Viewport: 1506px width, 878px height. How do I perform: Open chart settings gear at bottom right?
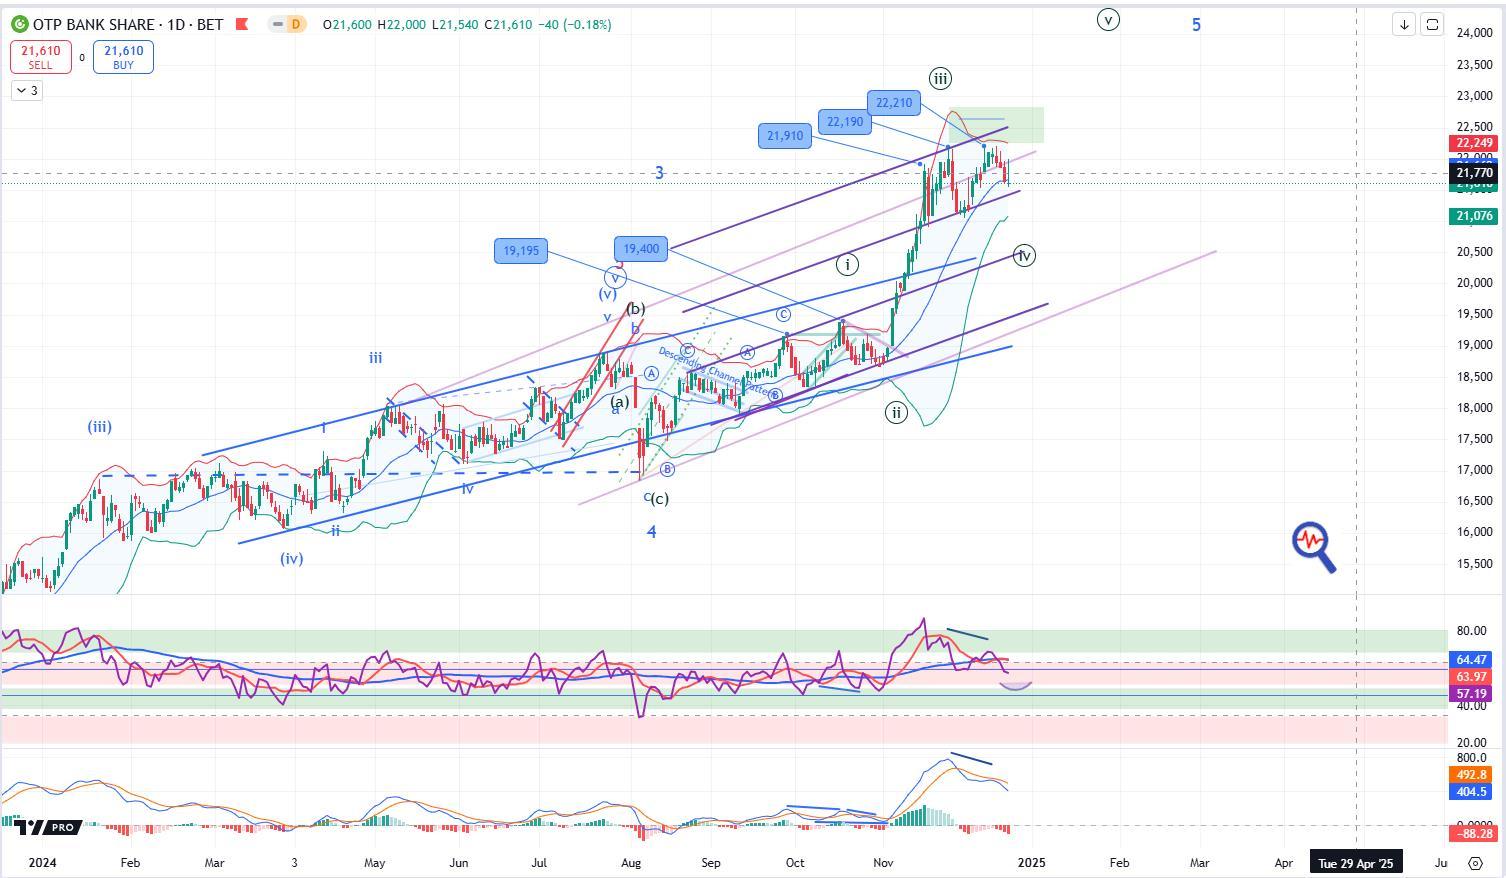pos(1475,862)
